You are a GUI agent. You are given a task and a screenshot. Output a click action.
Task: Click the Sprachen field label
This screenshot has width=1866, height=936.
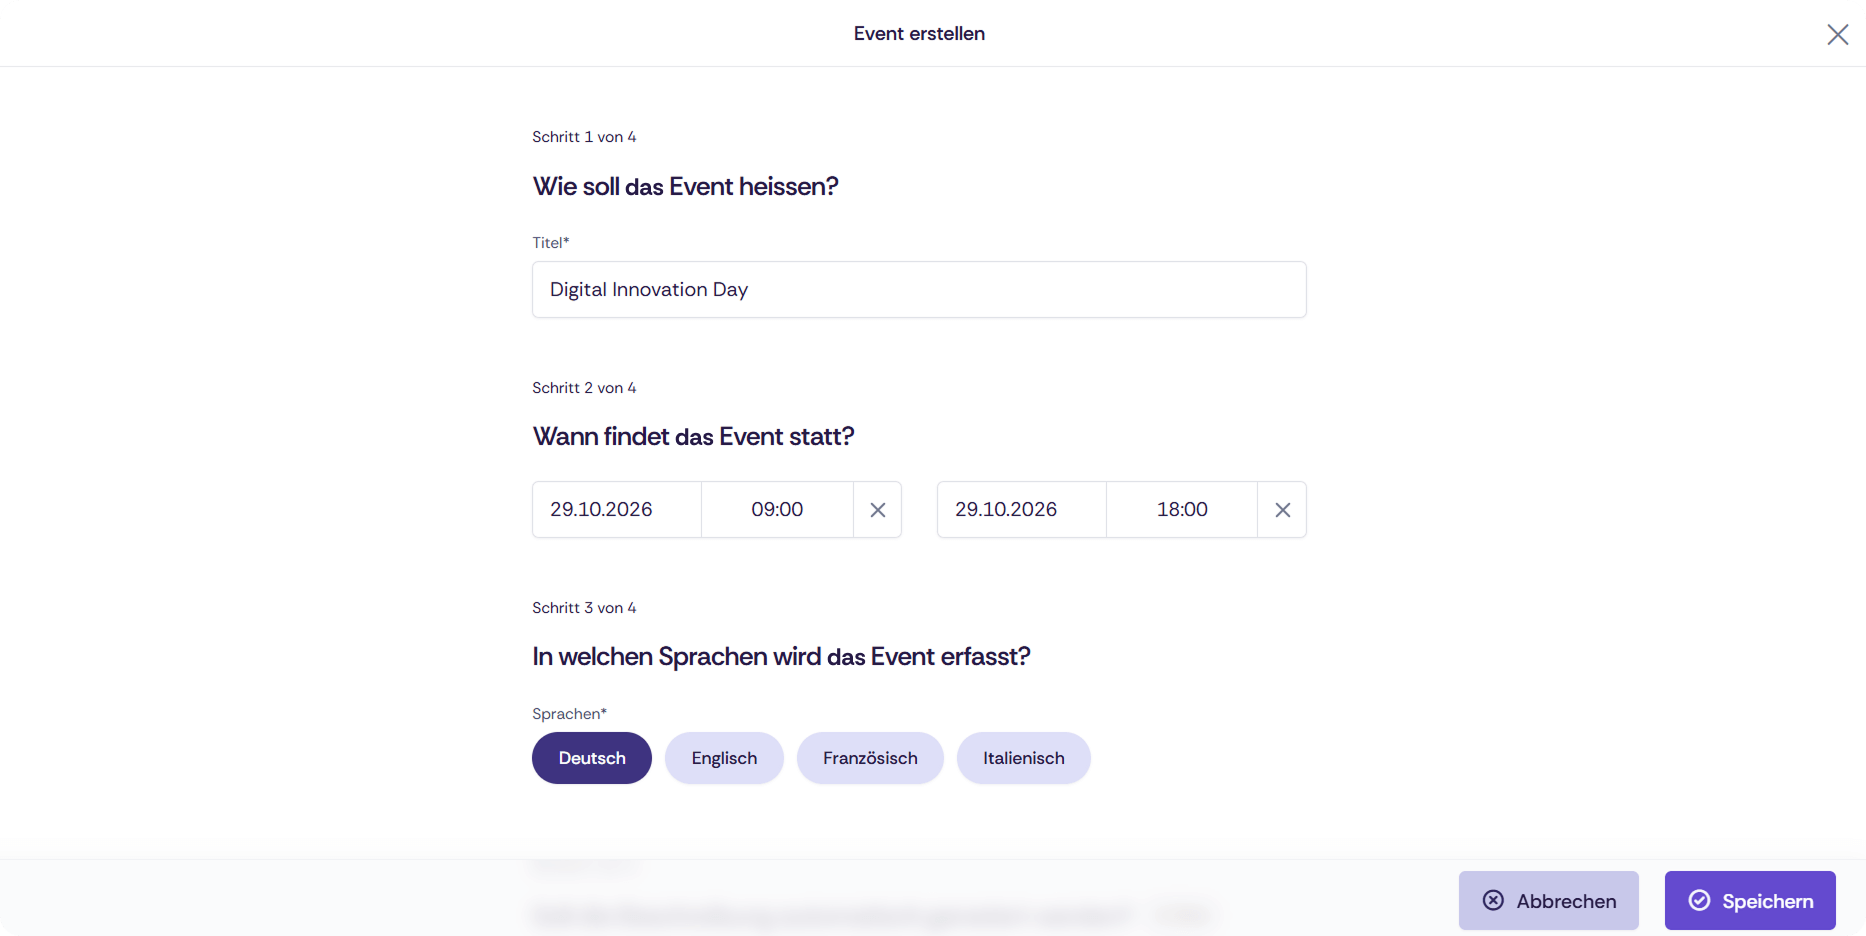pos(569,714)
